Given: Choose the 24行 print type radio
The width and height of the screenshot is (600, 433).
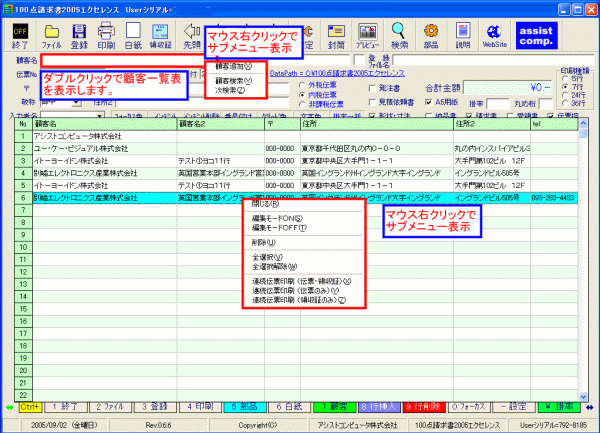Looking at the screenshot, I should (565, 95).
